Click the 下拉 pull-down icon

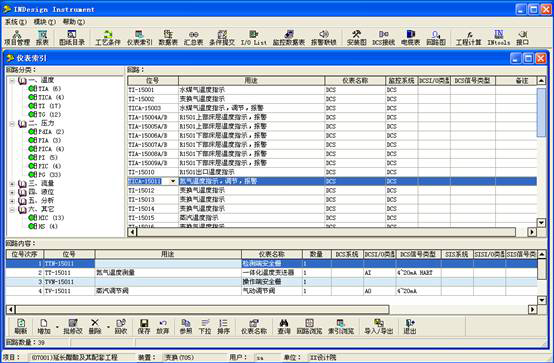(205, 326)
